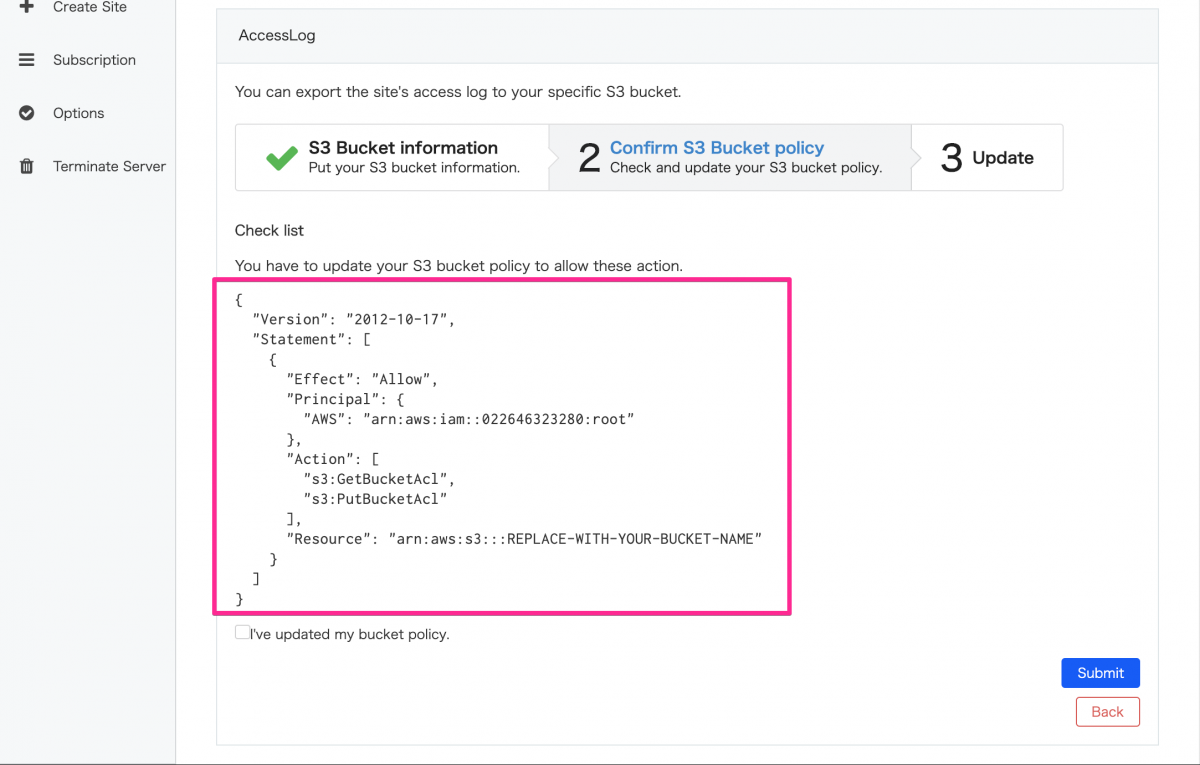Click the arn:aws:iam::022646323280:root principal line
Viewport: 1200px width, 765px height.
pos(469,419)
